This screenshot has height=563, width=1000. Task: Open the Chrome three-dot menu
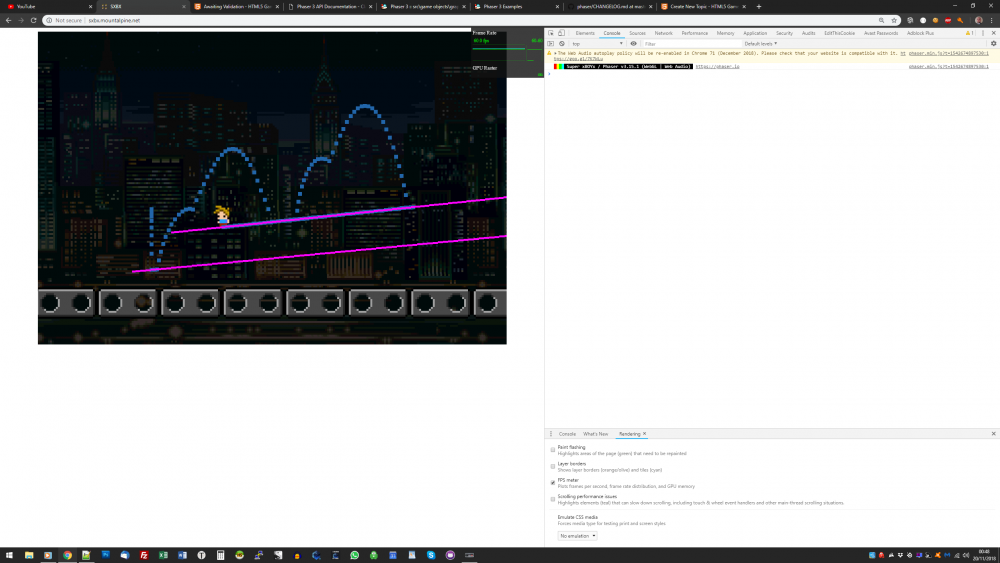[991, 20]
